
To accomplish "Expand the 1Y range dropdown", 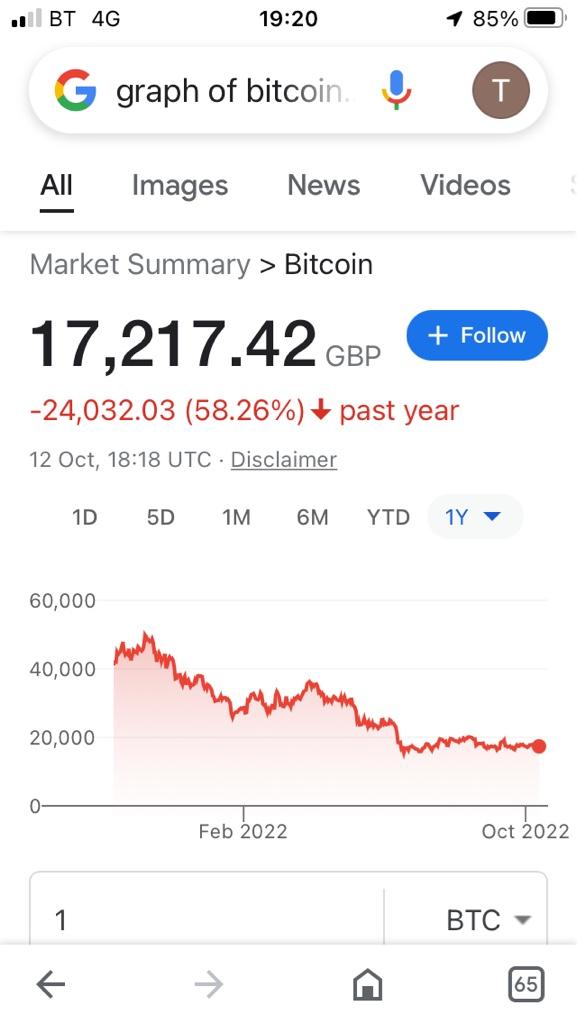I will click(475, 517).
